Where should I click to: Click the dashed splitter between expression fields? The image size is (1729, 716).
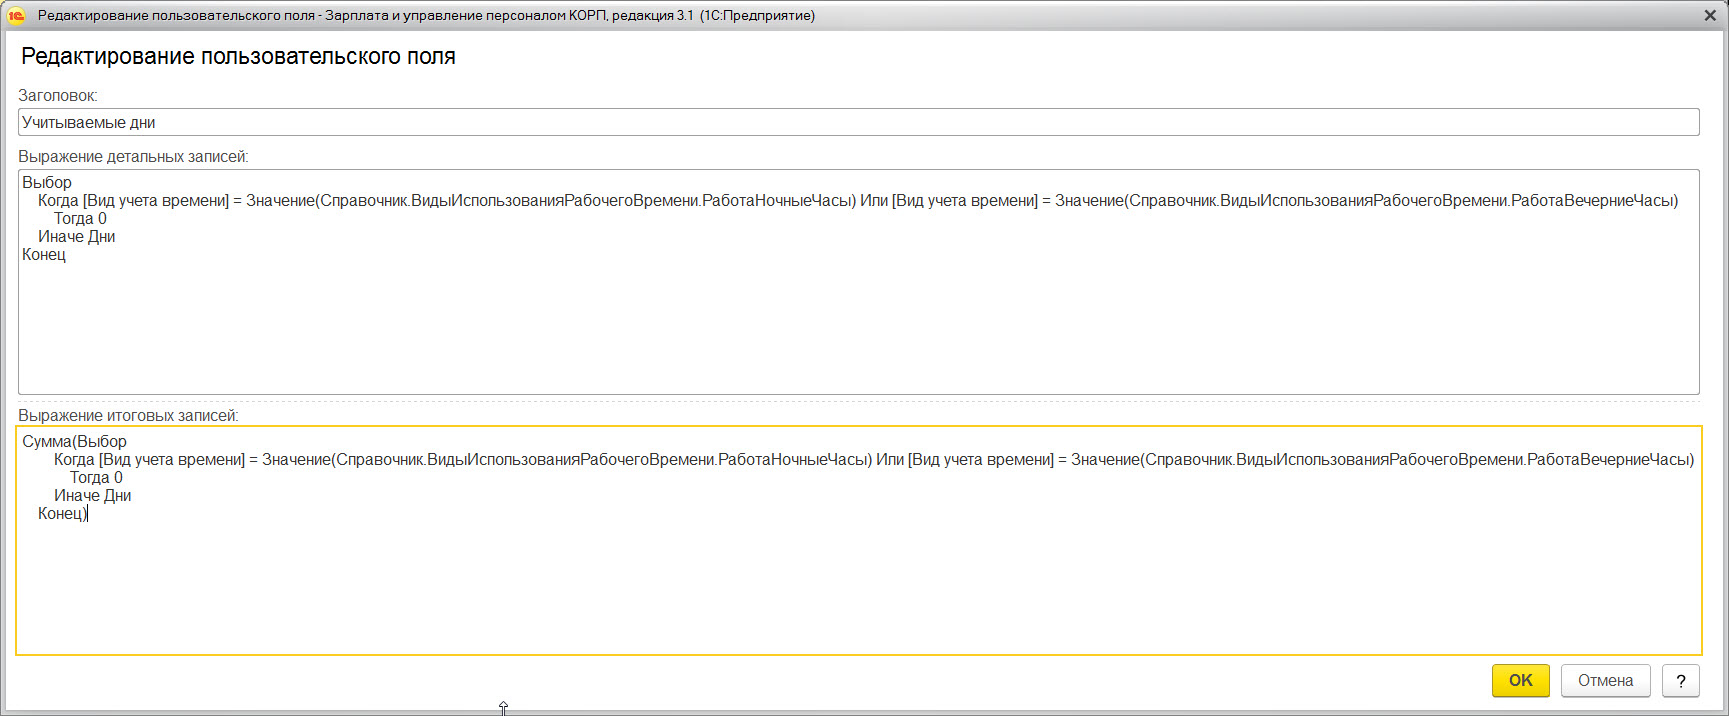coord(858,401)
